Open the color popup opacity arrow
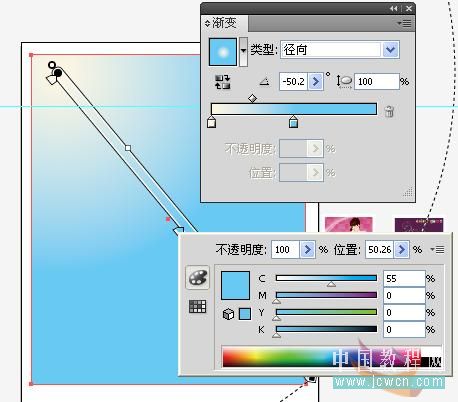458x402 pixels. point(308,250)
